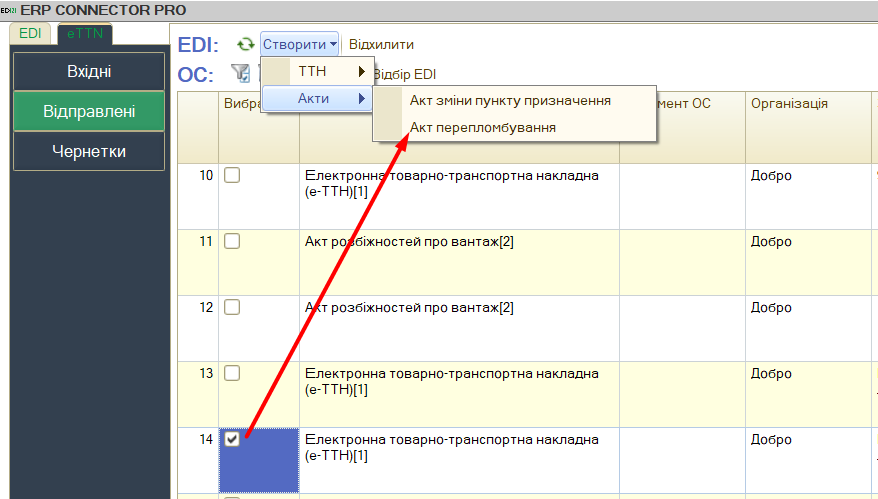This screenshot has height=499, width=878.
Task: Click Відбір EDI filter button
Action: tap(404, 74)
